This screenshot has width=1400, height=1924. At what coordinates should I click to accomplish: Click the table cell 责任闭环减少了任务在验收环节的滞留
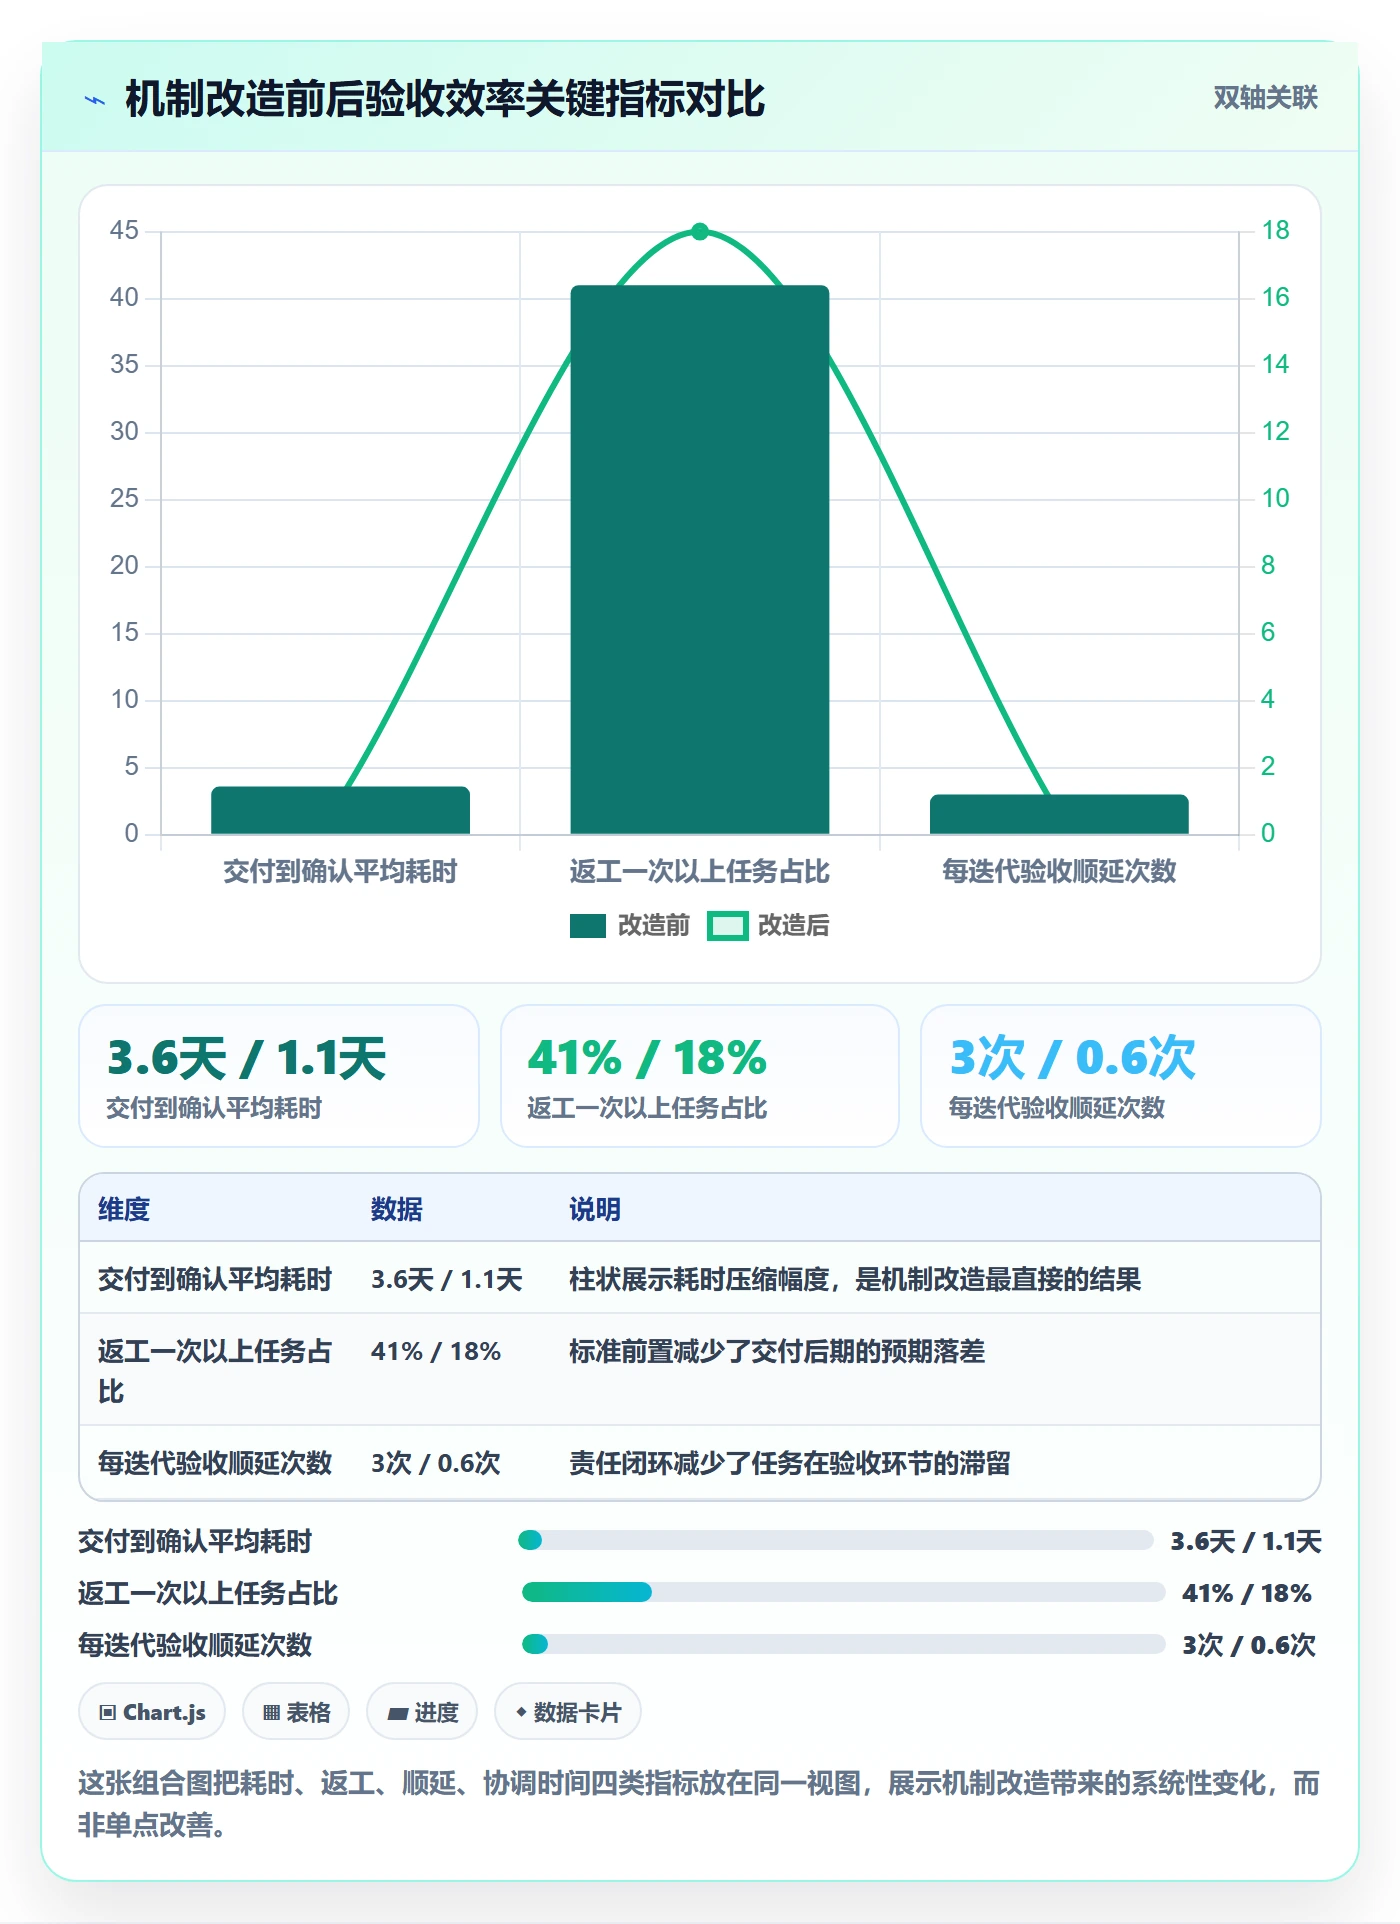tap(790, 1463)
